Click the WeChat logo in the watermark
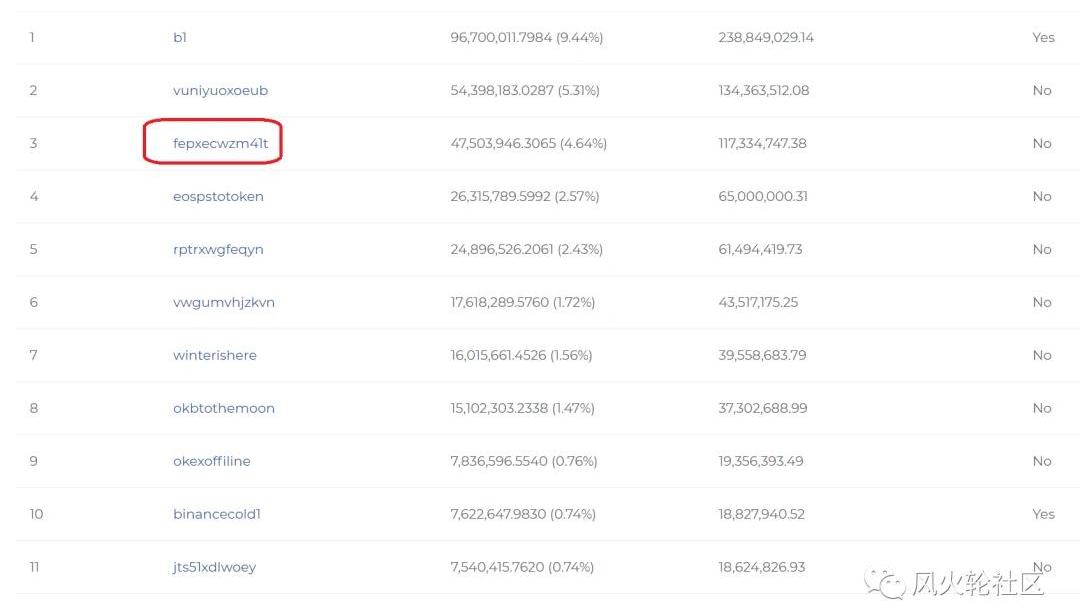 click(883, 582)
